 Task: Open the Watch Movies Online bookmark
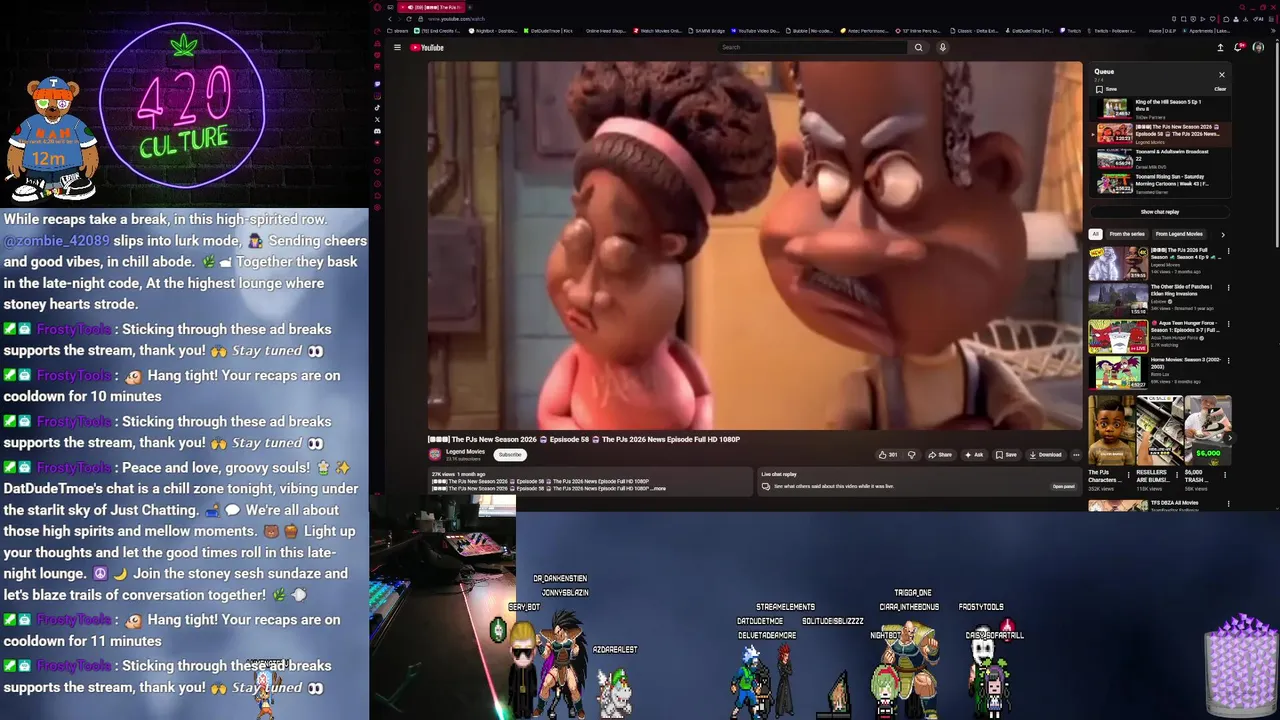click(658, 31)
